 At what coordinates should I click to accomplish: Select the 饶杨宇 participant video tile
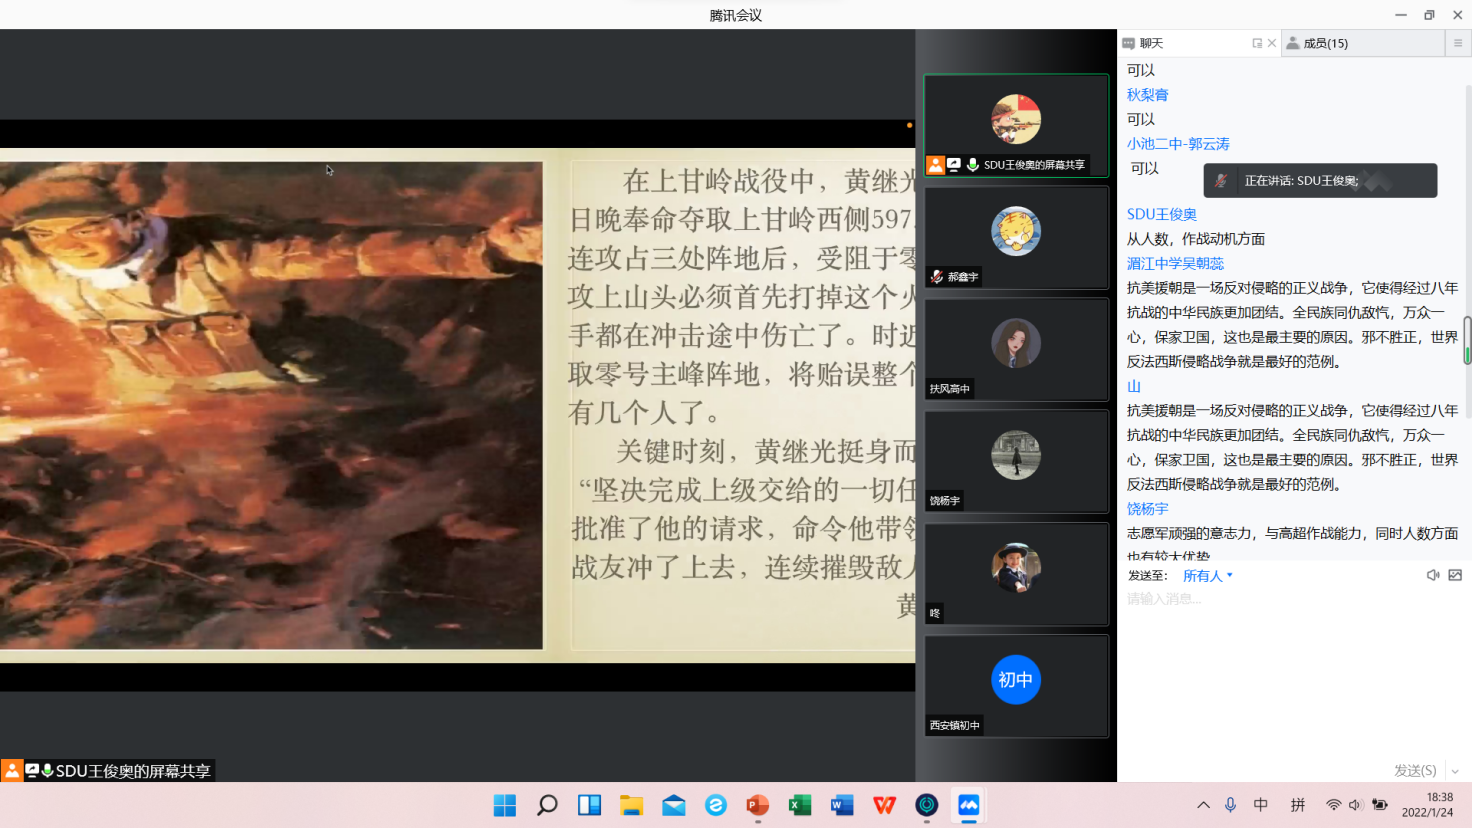point(1016,462)
